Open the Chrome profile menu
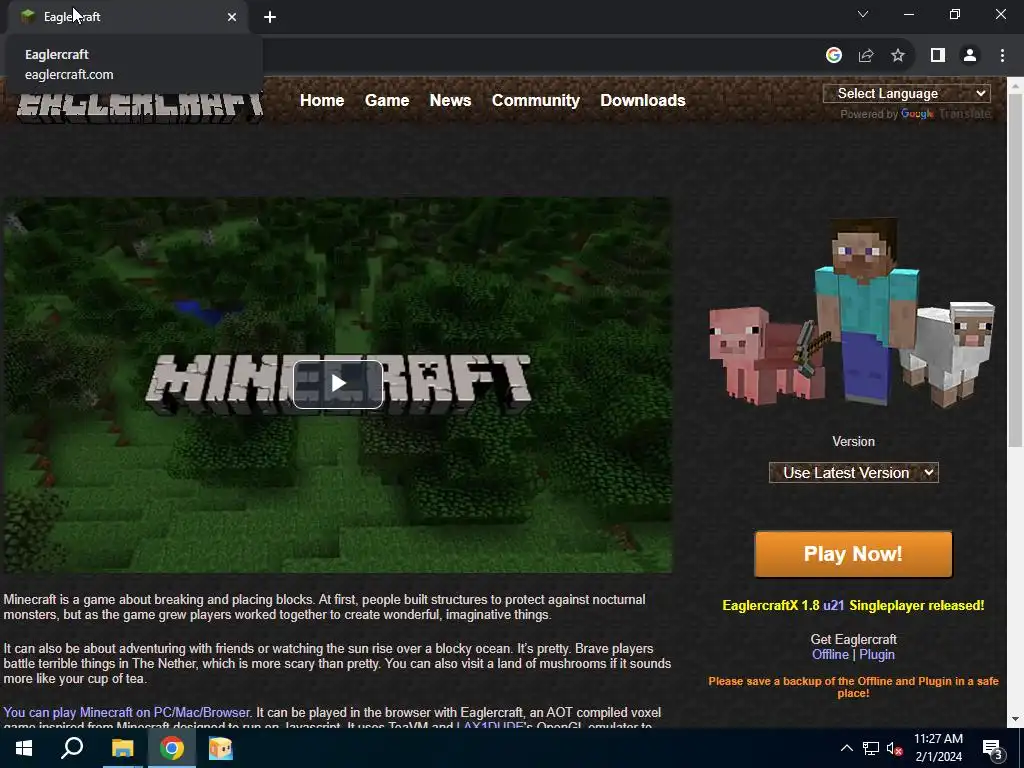This screenshot has height=768, width=1024. (970, 56)
